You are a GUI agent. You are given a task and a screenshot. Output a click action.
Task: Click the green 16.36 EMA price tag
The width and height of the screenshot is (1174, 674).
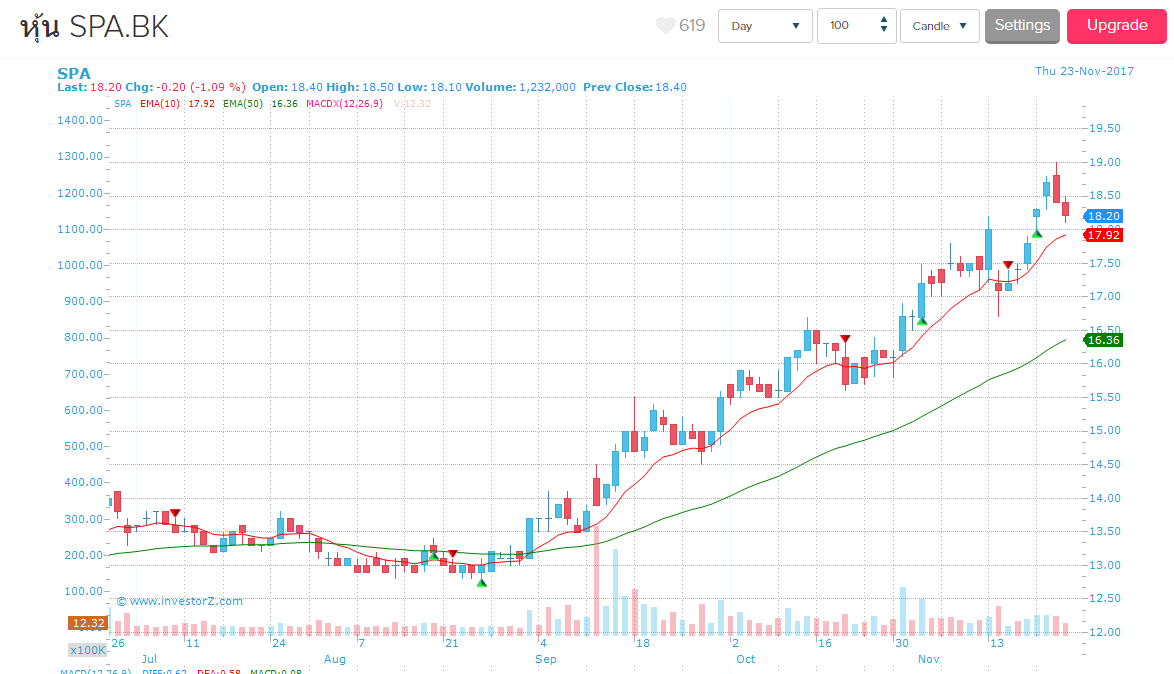(1103, 340)
